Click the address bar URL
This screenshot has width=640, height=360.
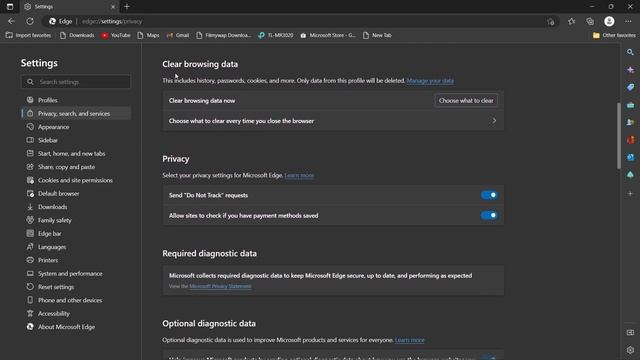pos(112,21)
